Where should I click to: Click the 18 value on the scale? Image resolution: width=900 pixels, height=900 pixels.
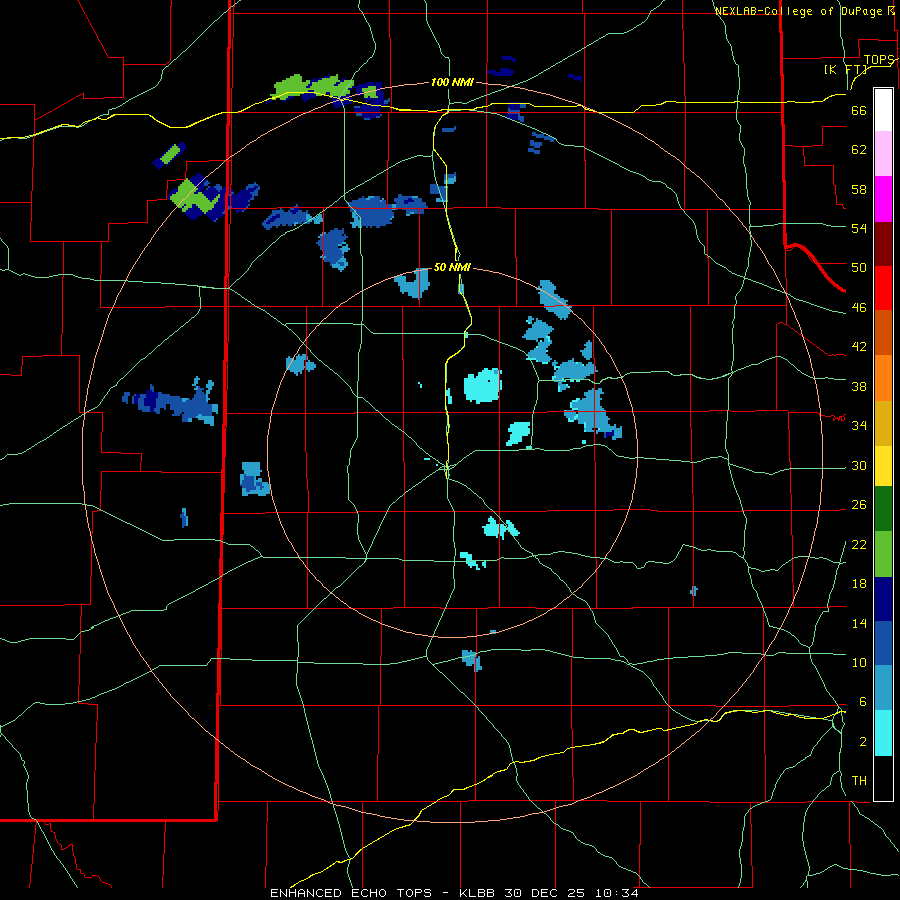pyautogui.click(x=859, y=584)
